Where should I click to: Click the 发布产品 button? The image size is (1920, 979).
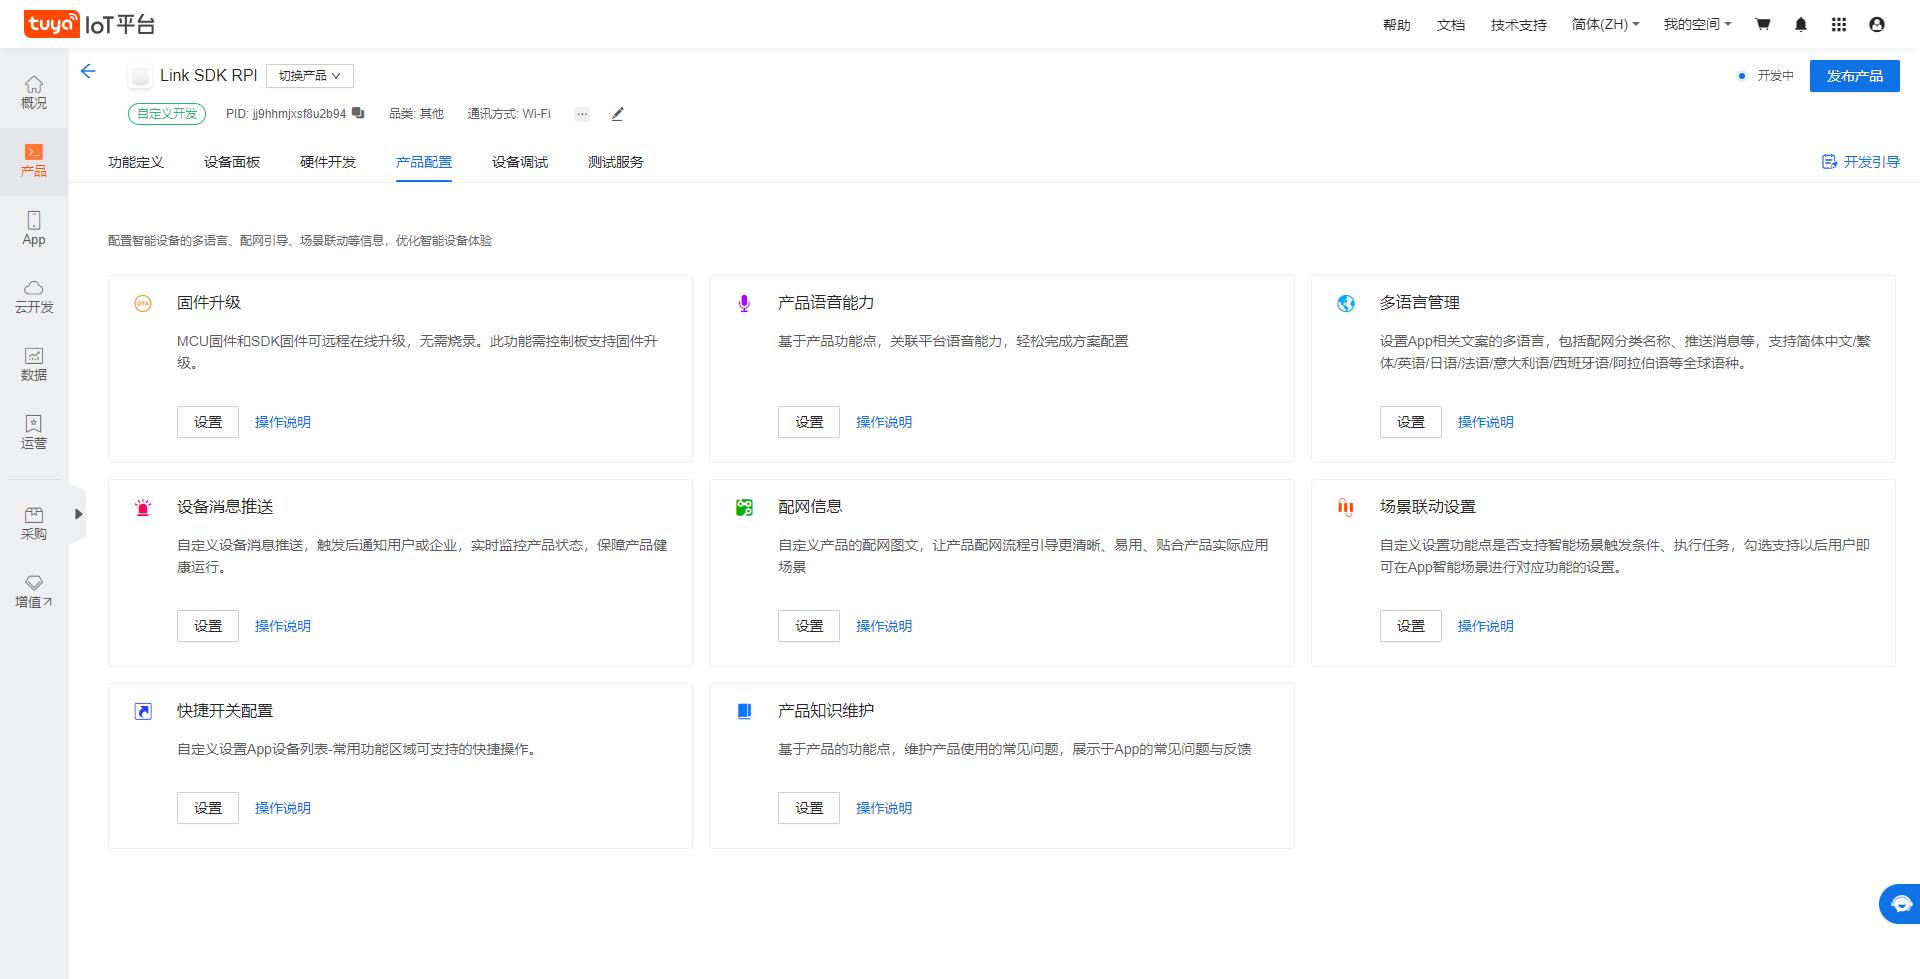(x=1855, y=76)
